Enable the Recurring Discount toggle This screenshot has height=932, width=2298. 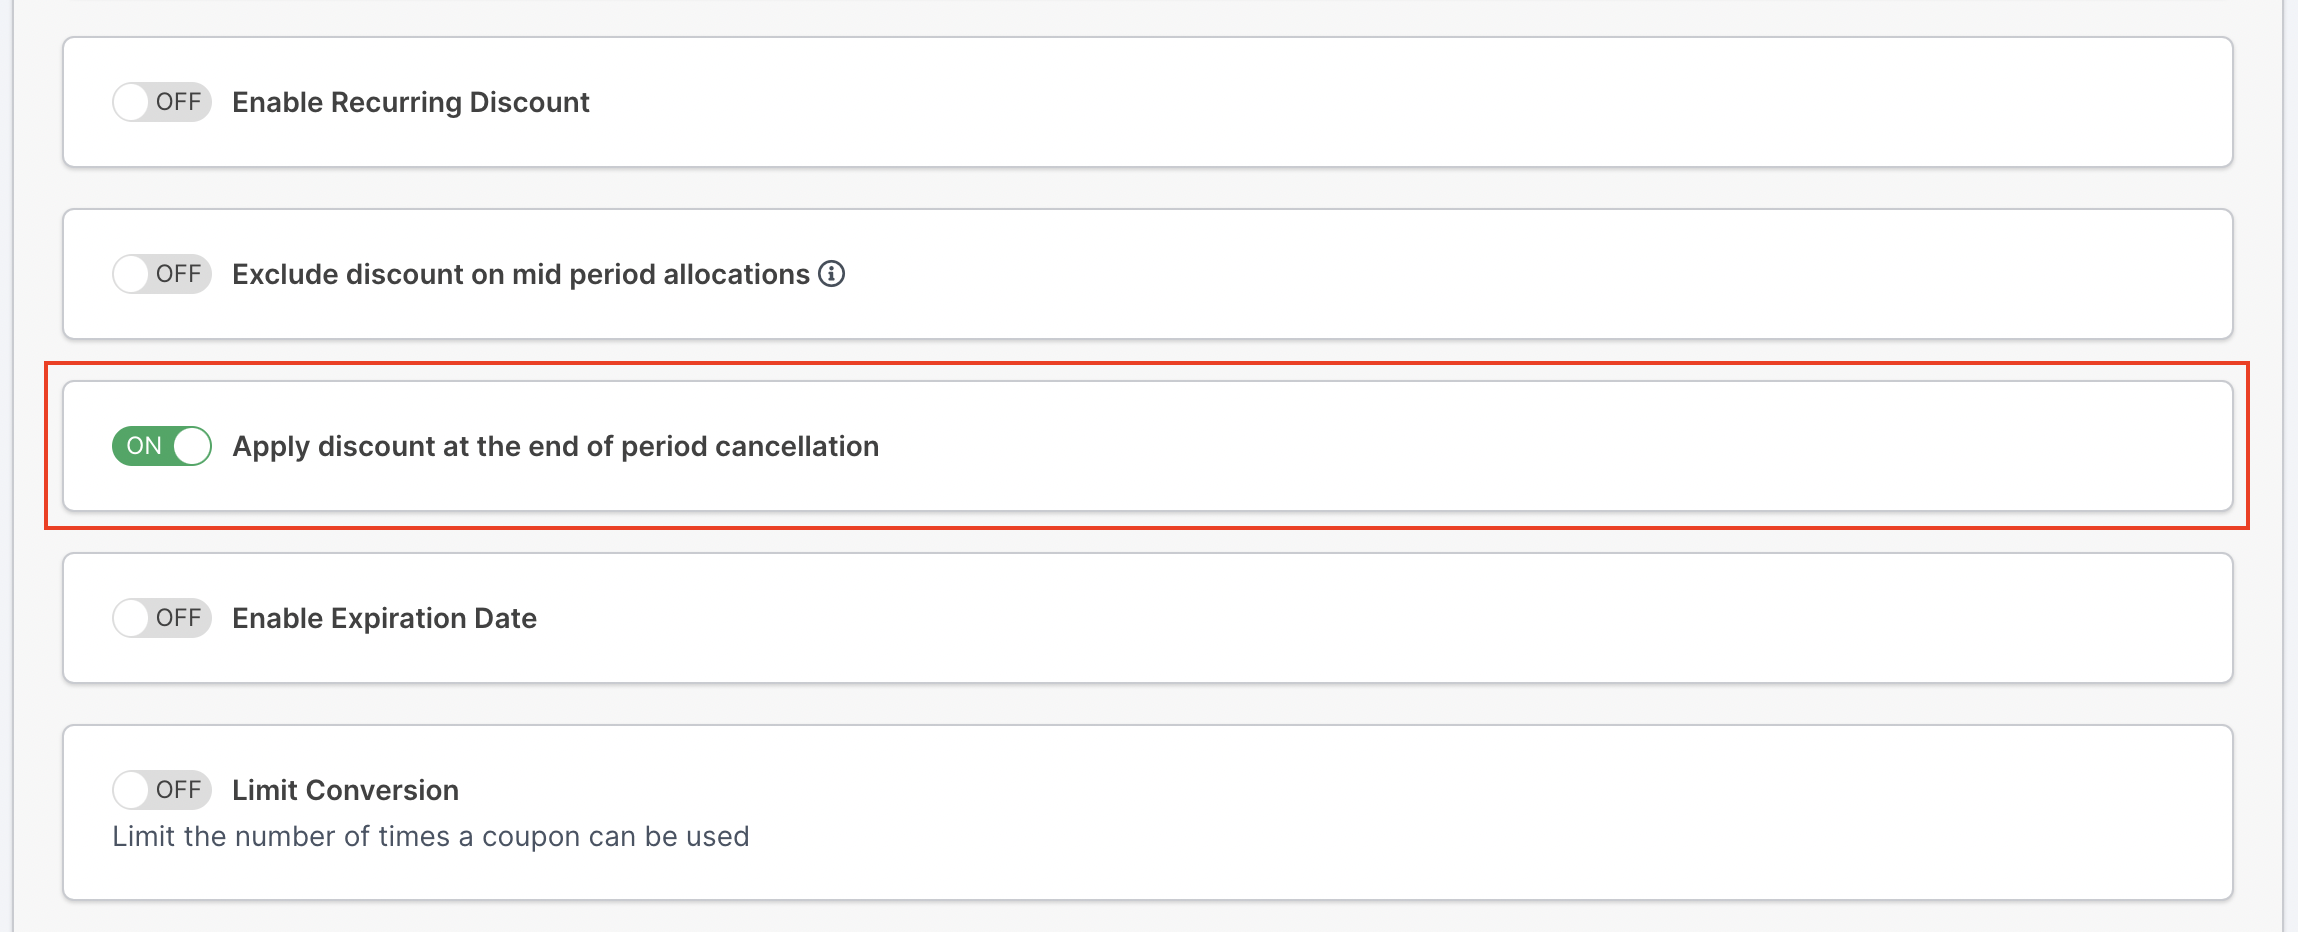pos(161,102)
